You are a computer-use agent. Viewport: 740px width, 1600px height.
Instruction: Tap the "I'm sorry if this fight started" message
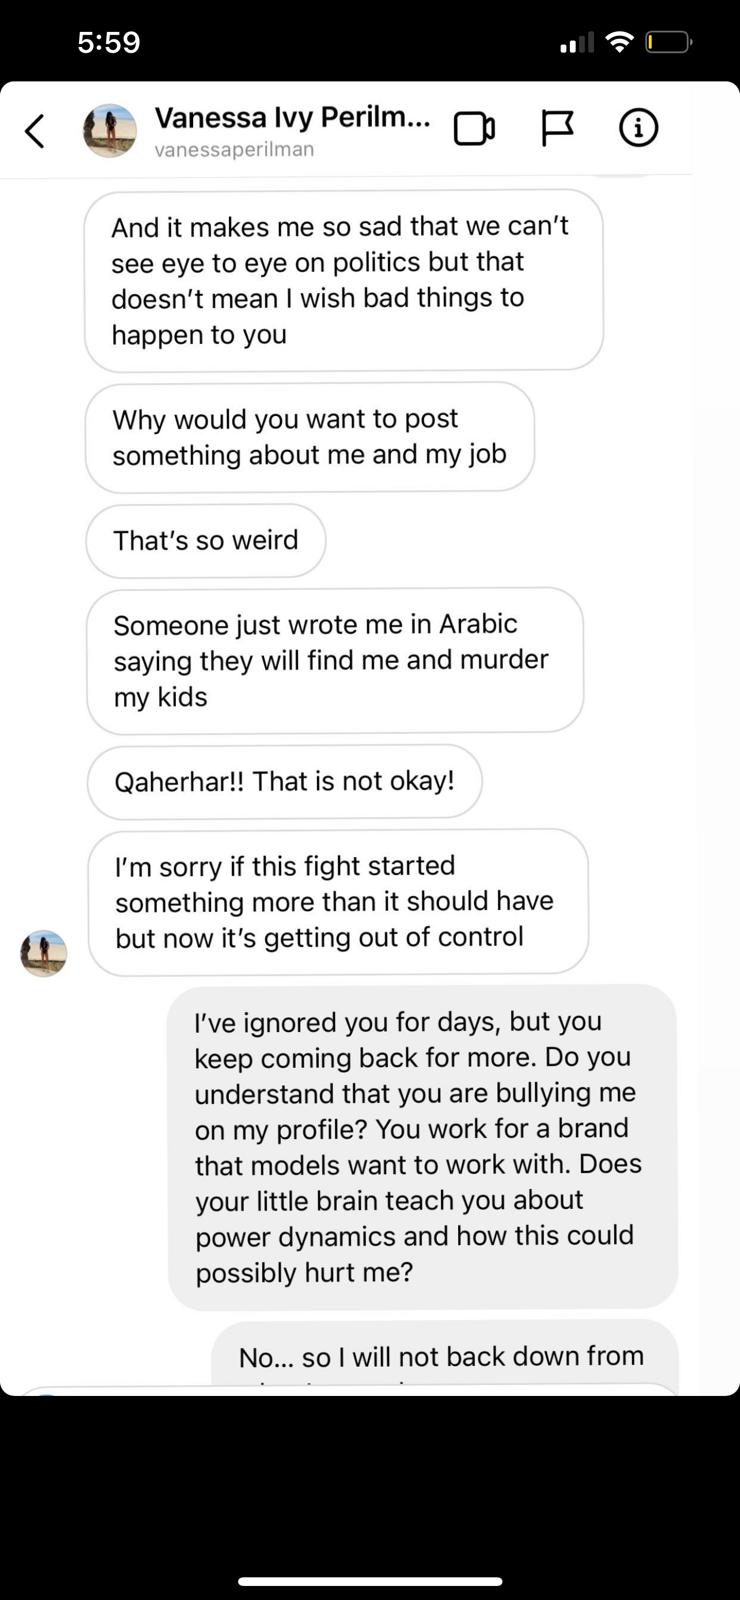pyautogui.click(x=337, y=901)
